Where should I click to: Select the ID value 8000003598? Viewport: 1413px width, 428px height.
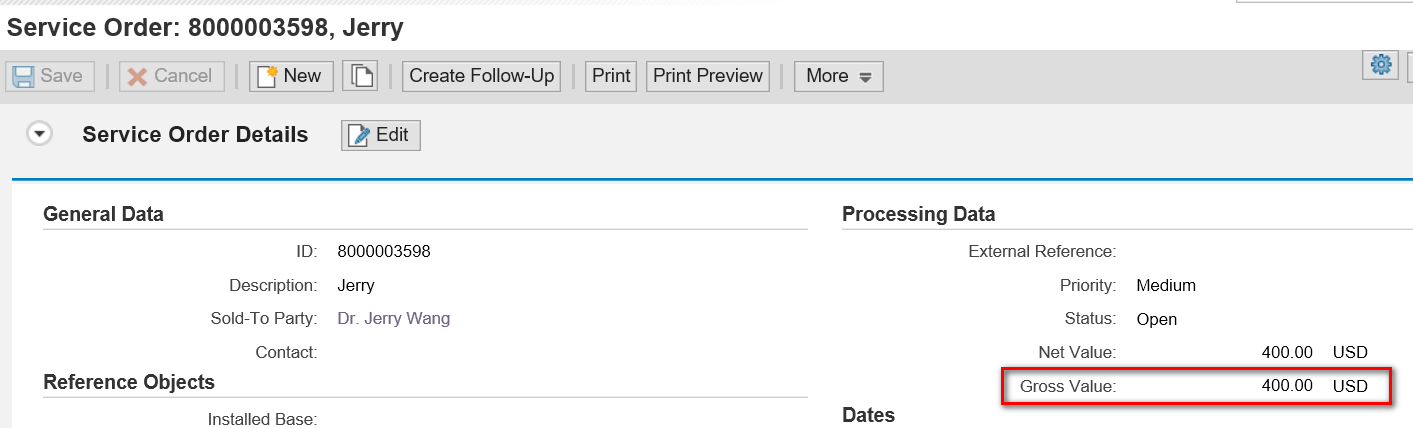pyautogui.click(x=384, y=251)
